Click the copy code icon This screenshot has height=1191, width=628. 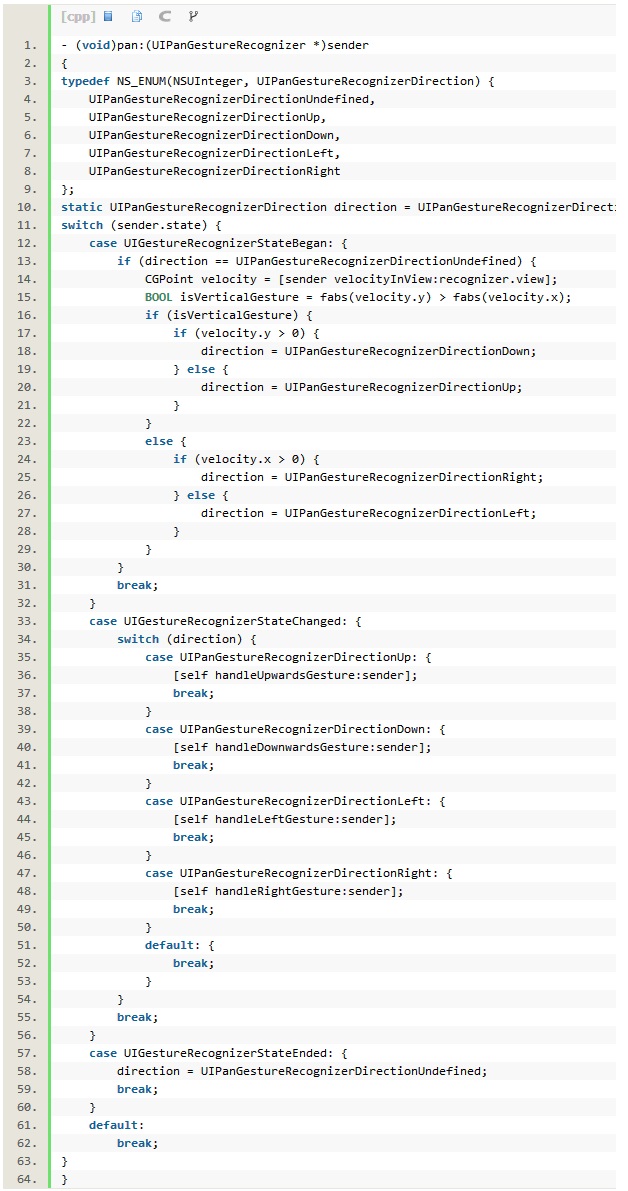coord(137,17)
